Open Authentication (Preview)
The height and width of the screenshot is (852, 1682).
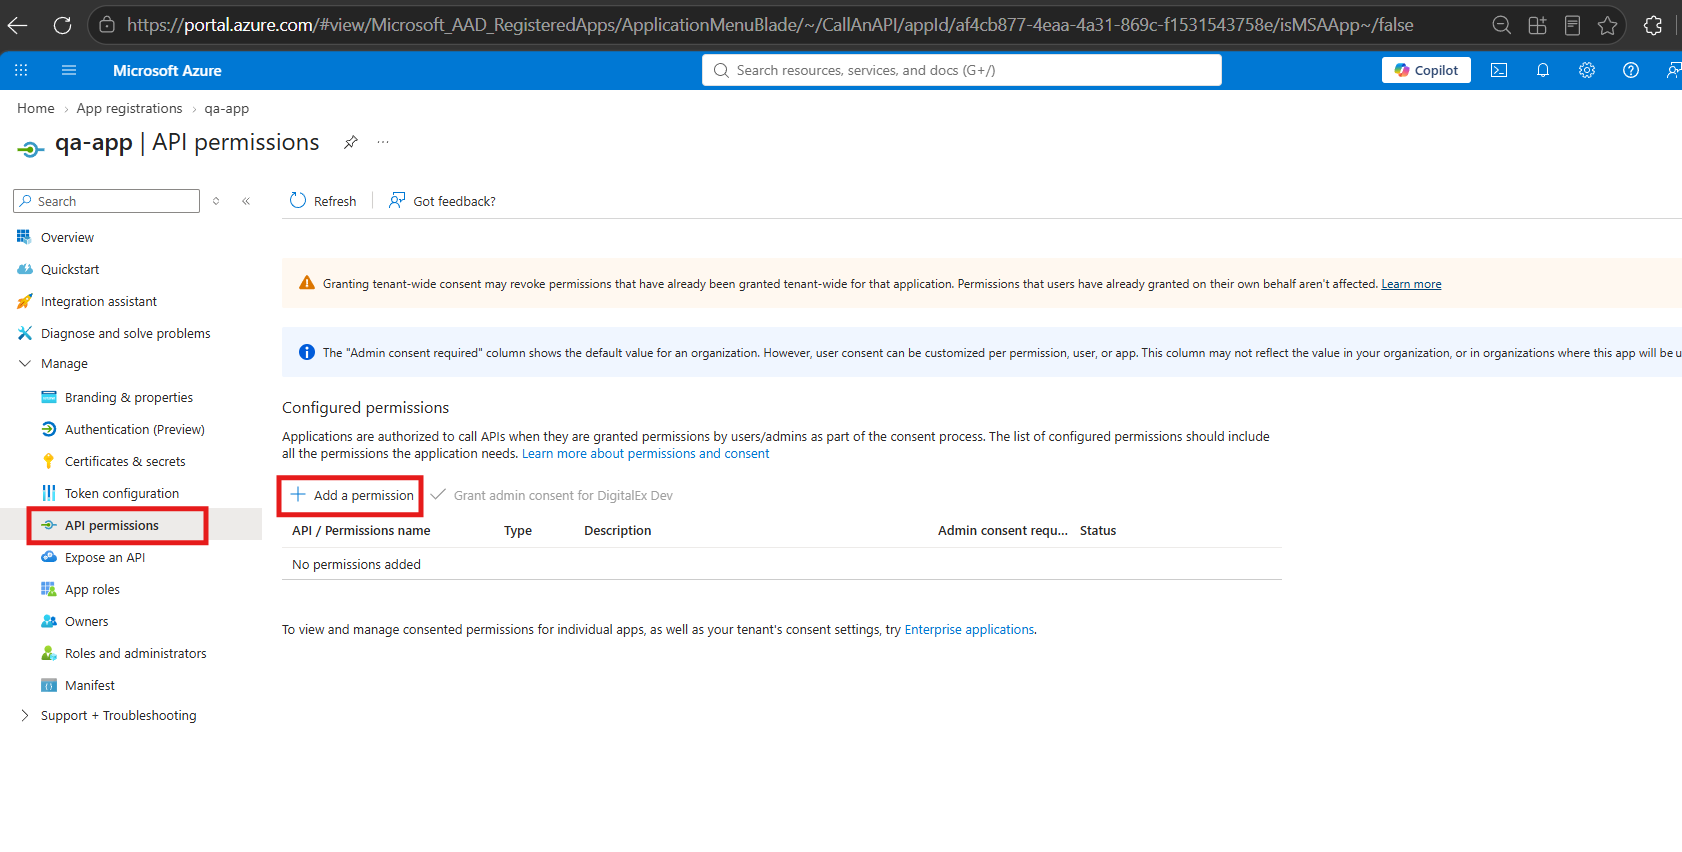[135, 429]
